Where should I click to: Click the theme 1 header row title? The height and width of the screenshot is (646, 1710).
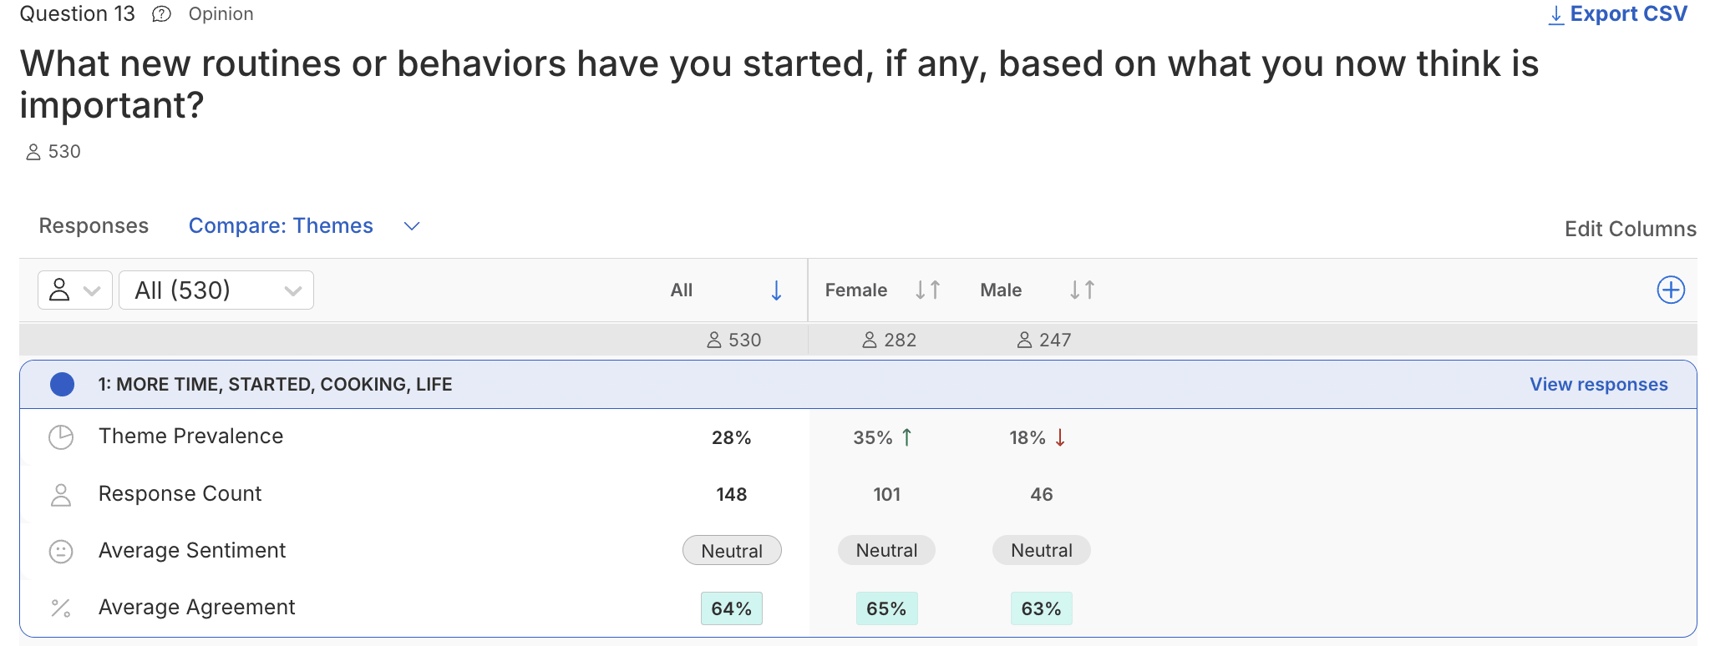[x=274, y=384]
